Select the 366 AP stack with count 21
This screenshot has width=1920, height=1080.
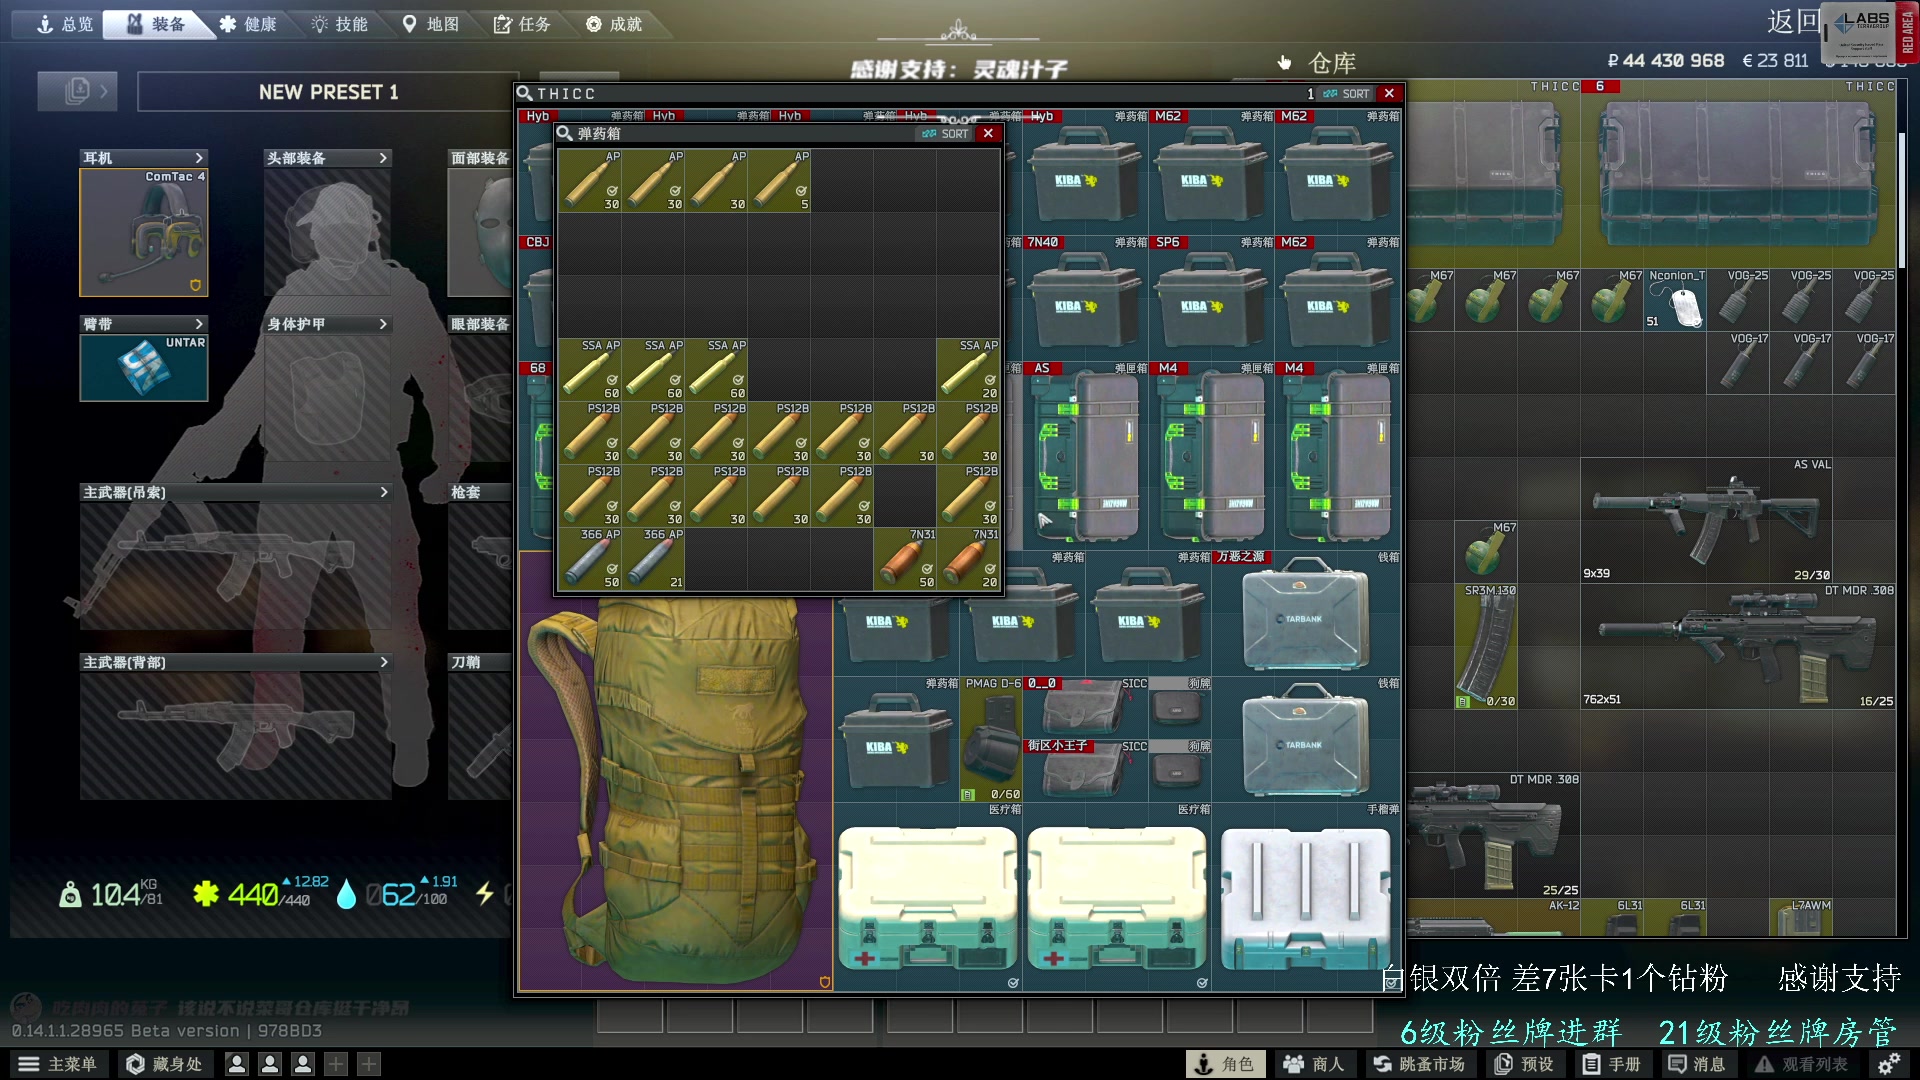click(x=653, y=558)
